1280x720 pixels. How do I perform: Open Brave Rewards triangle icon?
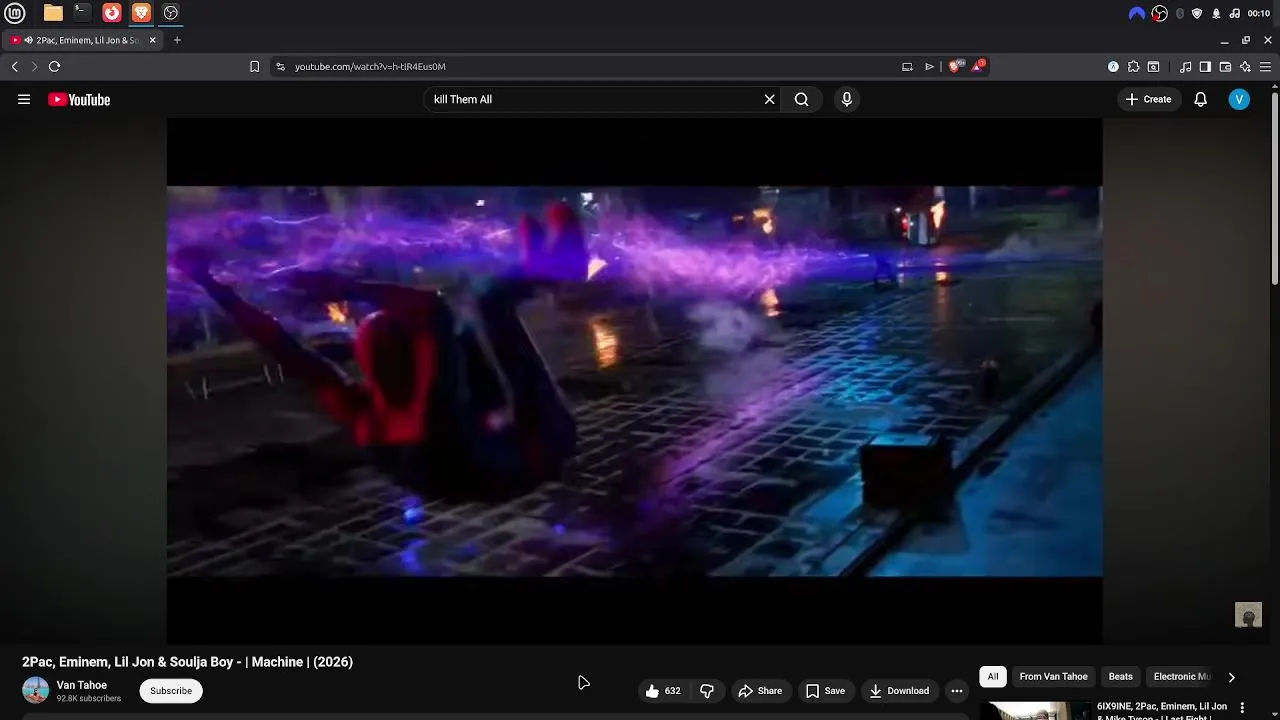pyautogui.click(x=978, y=66)
